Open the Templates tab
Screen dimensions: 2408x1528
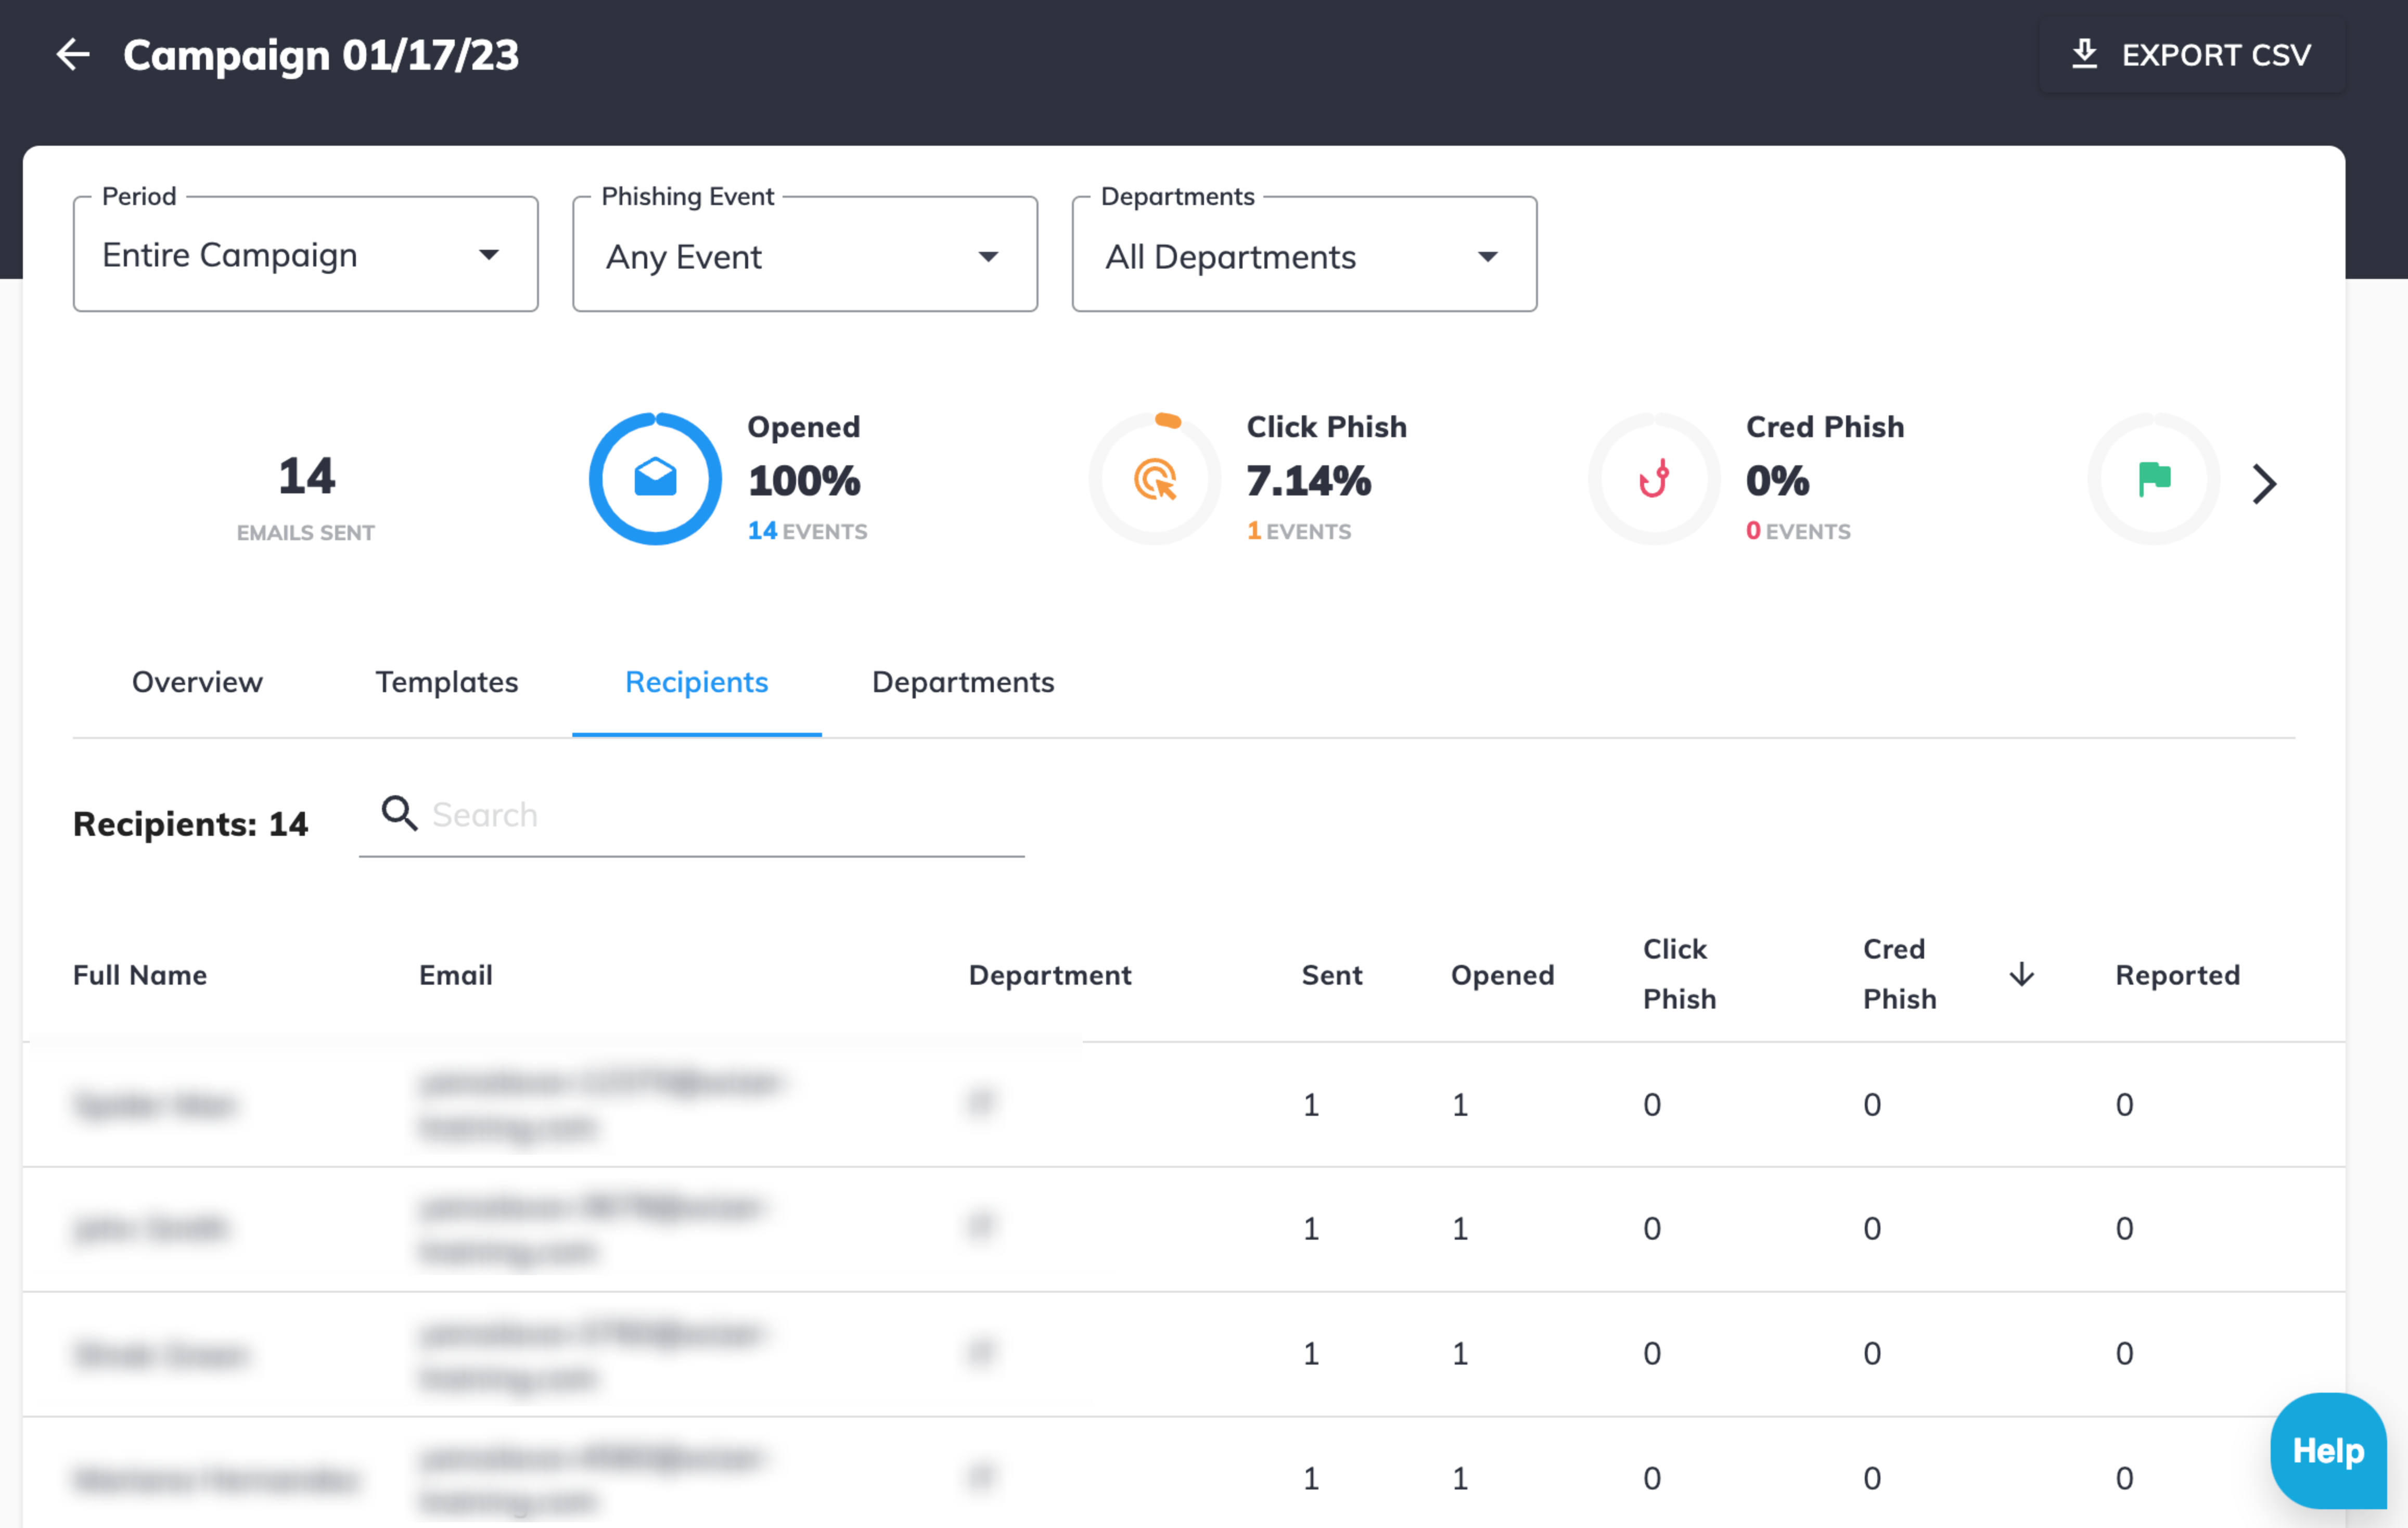point(446,682)
